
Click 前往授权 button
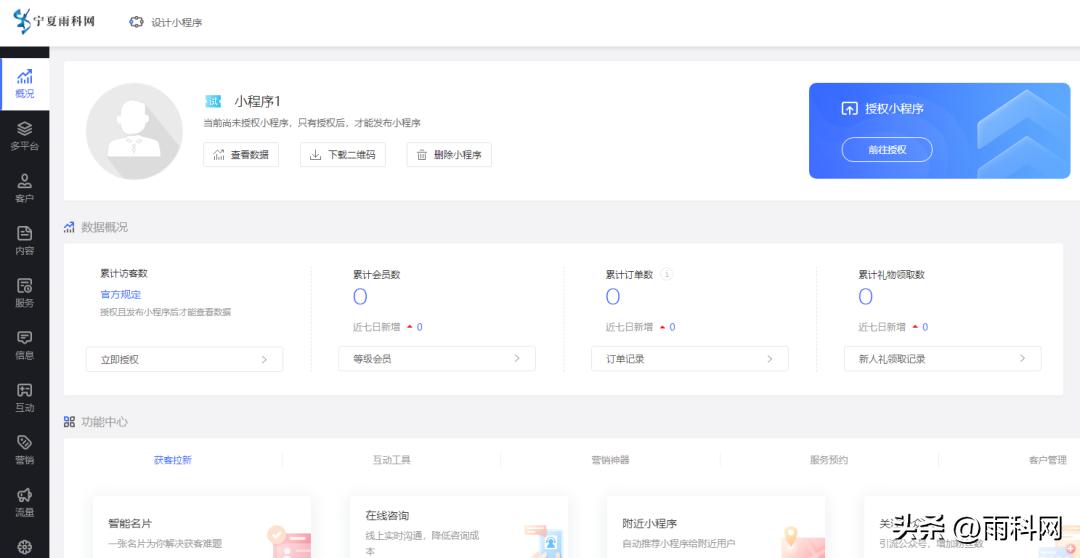tap(887, 149)
